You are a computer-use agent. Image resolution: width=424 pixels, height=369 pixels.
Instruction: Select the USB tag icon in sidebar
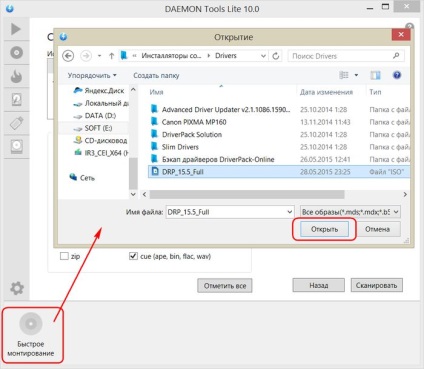(x=17, y=123)
